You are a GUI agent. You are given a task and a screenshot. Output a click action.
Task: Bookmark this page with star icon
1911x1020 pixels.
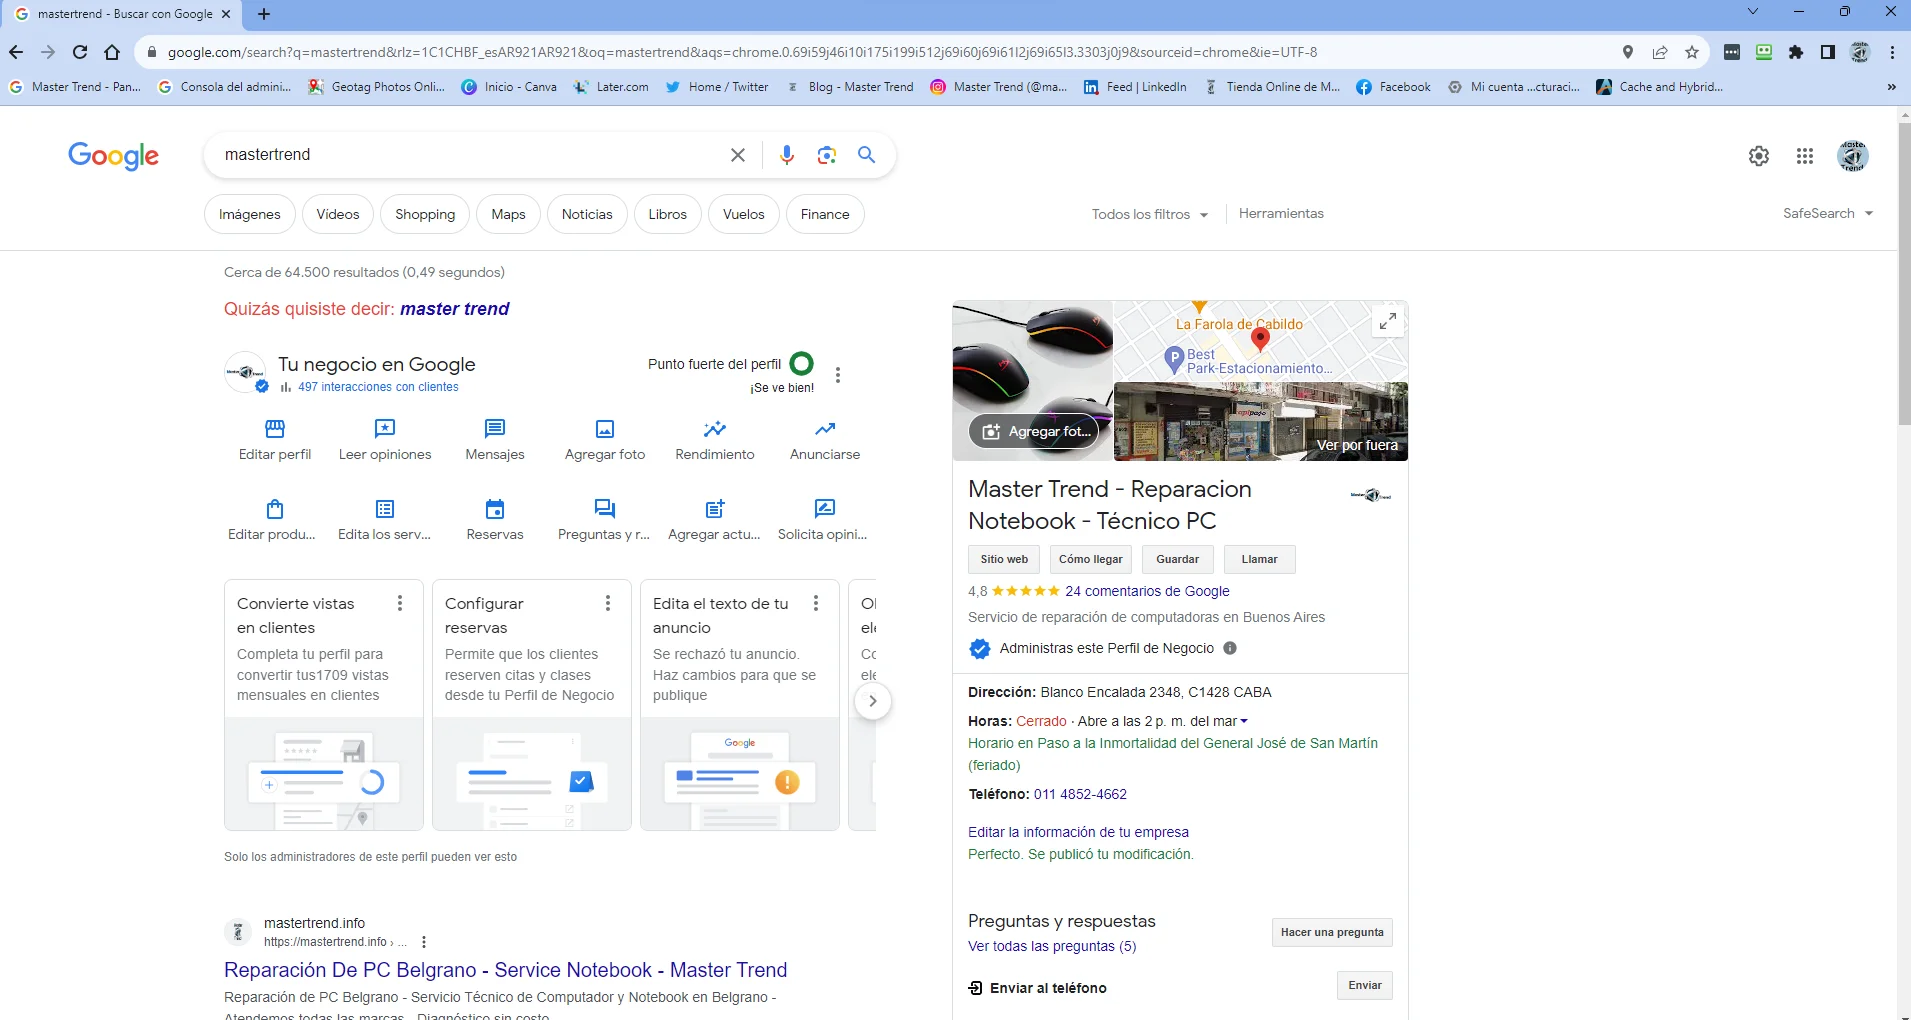point(1692,52)
